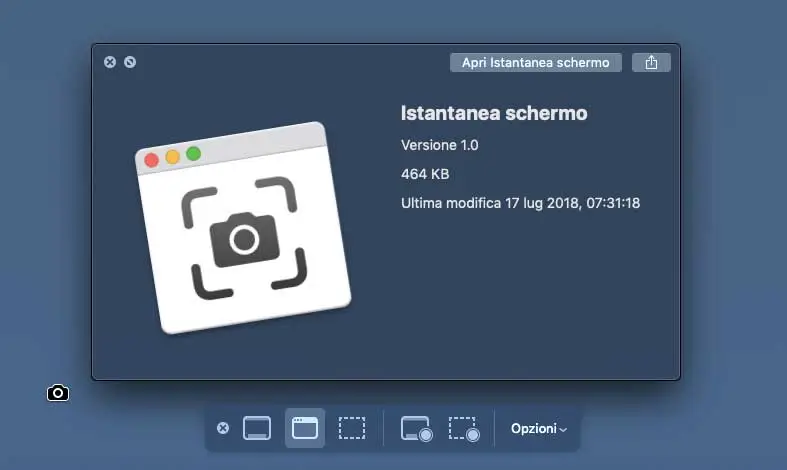The height and width of the screenshot is (470, 787).
Task: Click the Istantanea schermo app icon
Action: point(243,228)
